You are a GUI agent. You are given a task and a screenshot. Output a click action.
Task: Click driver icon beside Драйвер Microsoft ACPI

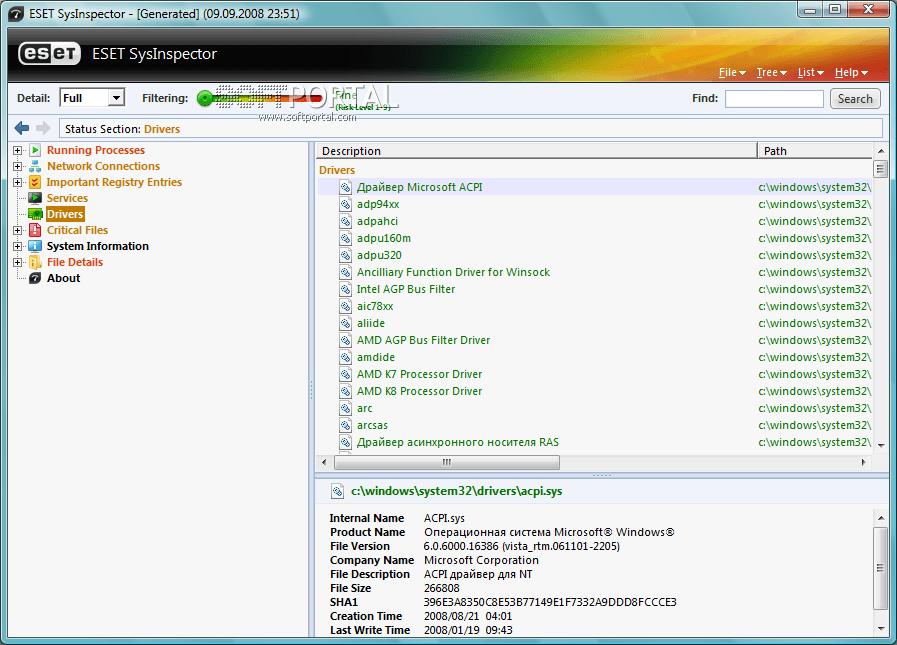pyautogui.click(x=346, y=187)
